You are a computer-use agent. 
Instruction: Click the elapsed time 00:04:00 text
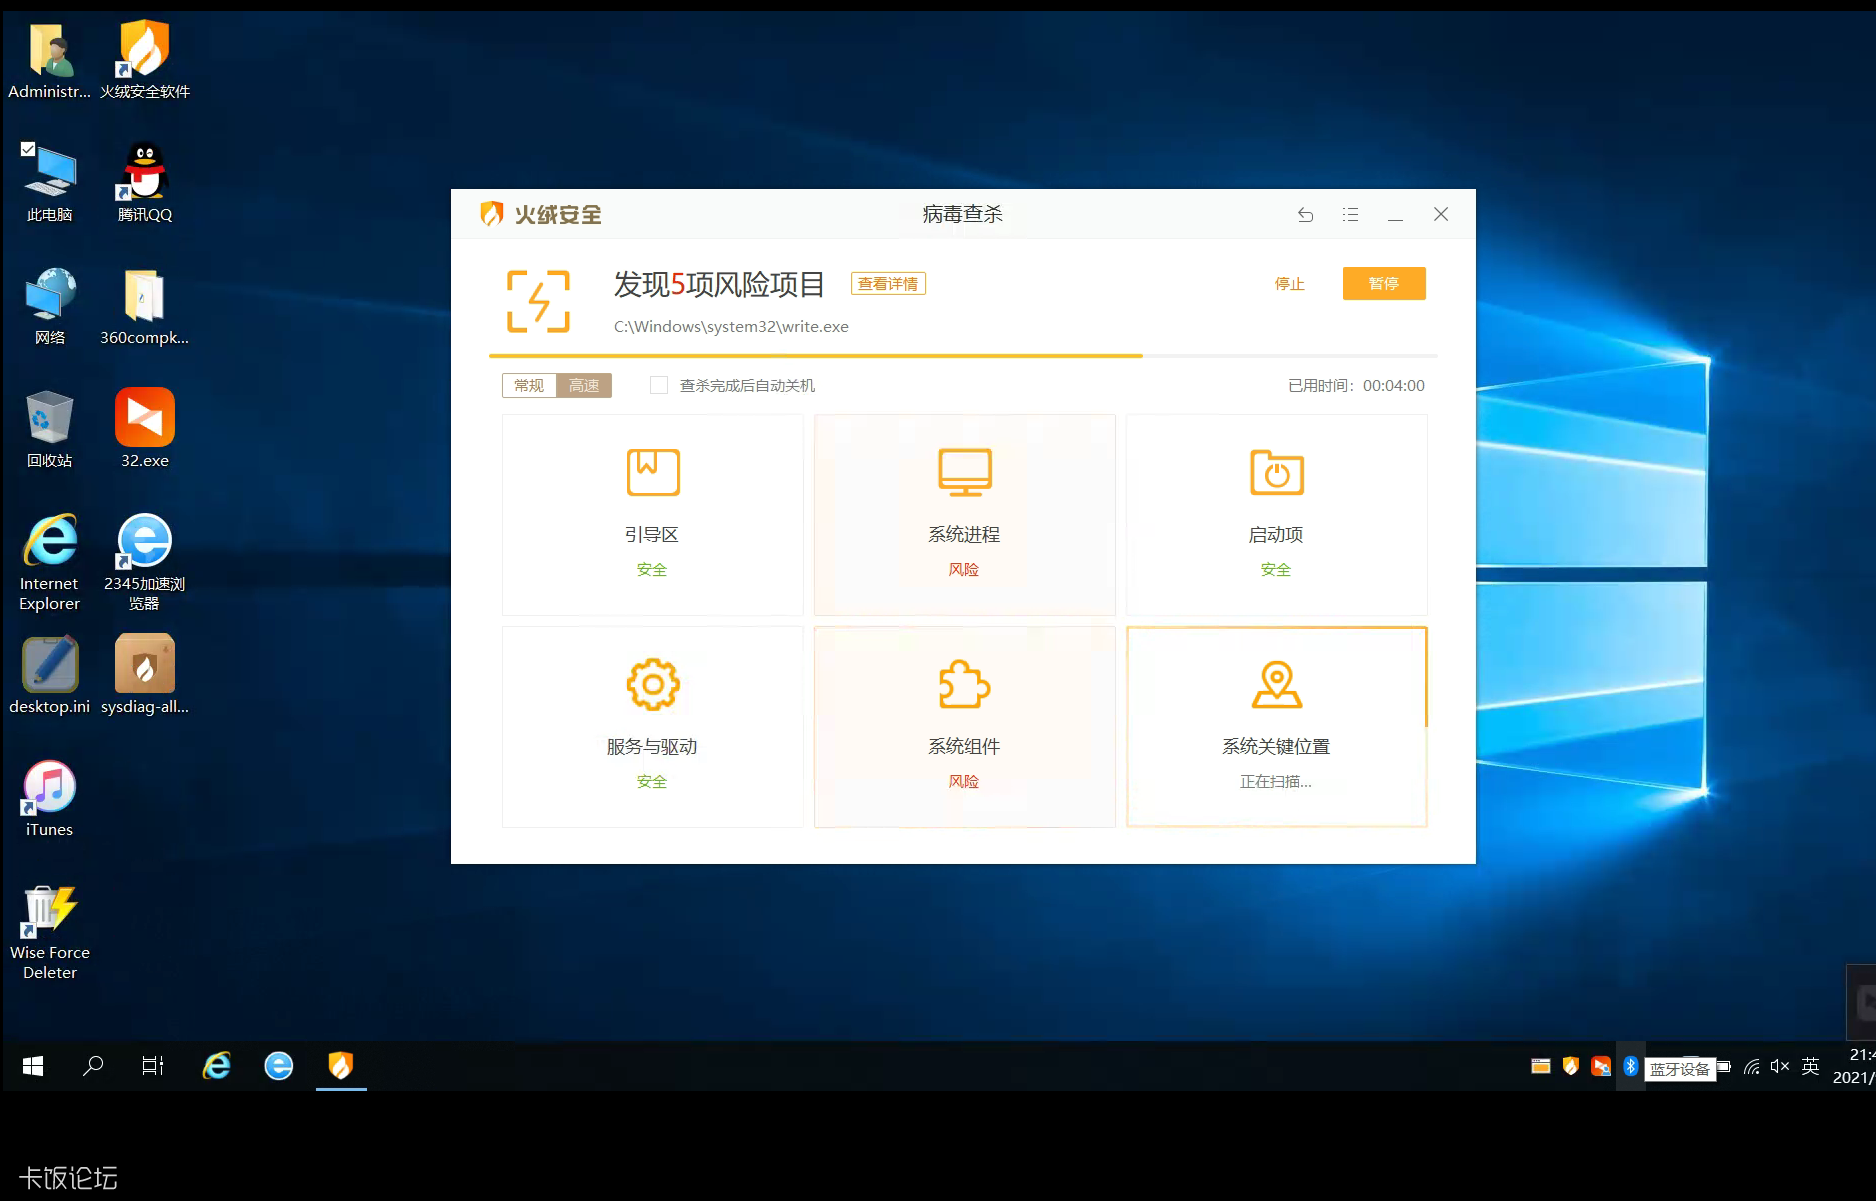click(x=1394, y=386)
